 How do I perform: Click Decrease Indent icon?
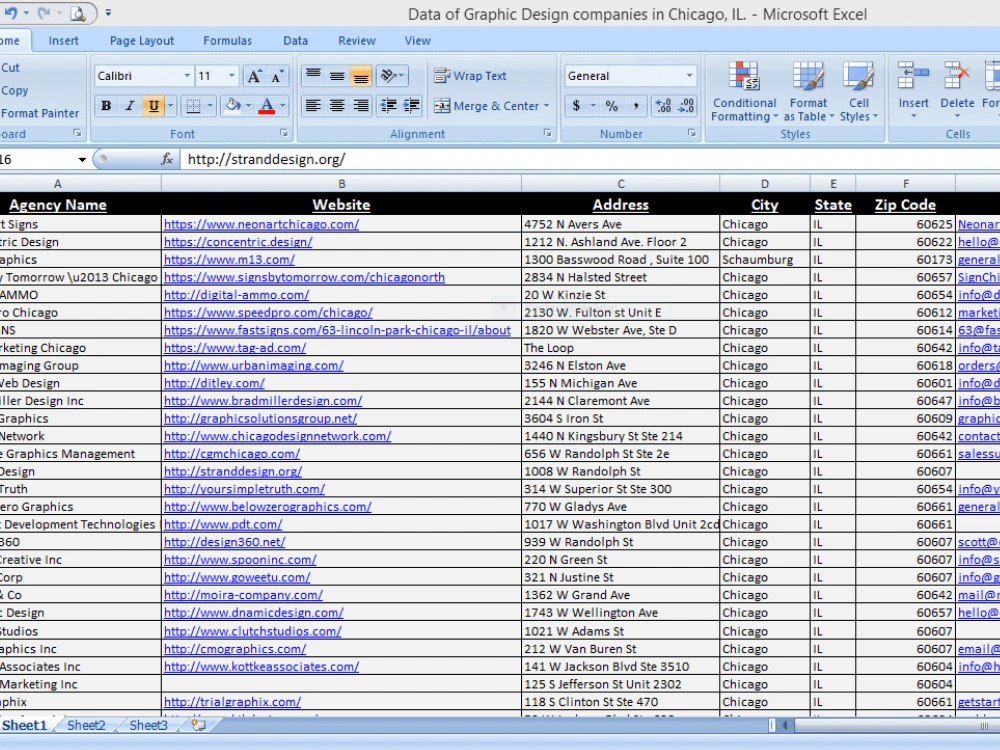pyautogui.click(x=388, y=106)
